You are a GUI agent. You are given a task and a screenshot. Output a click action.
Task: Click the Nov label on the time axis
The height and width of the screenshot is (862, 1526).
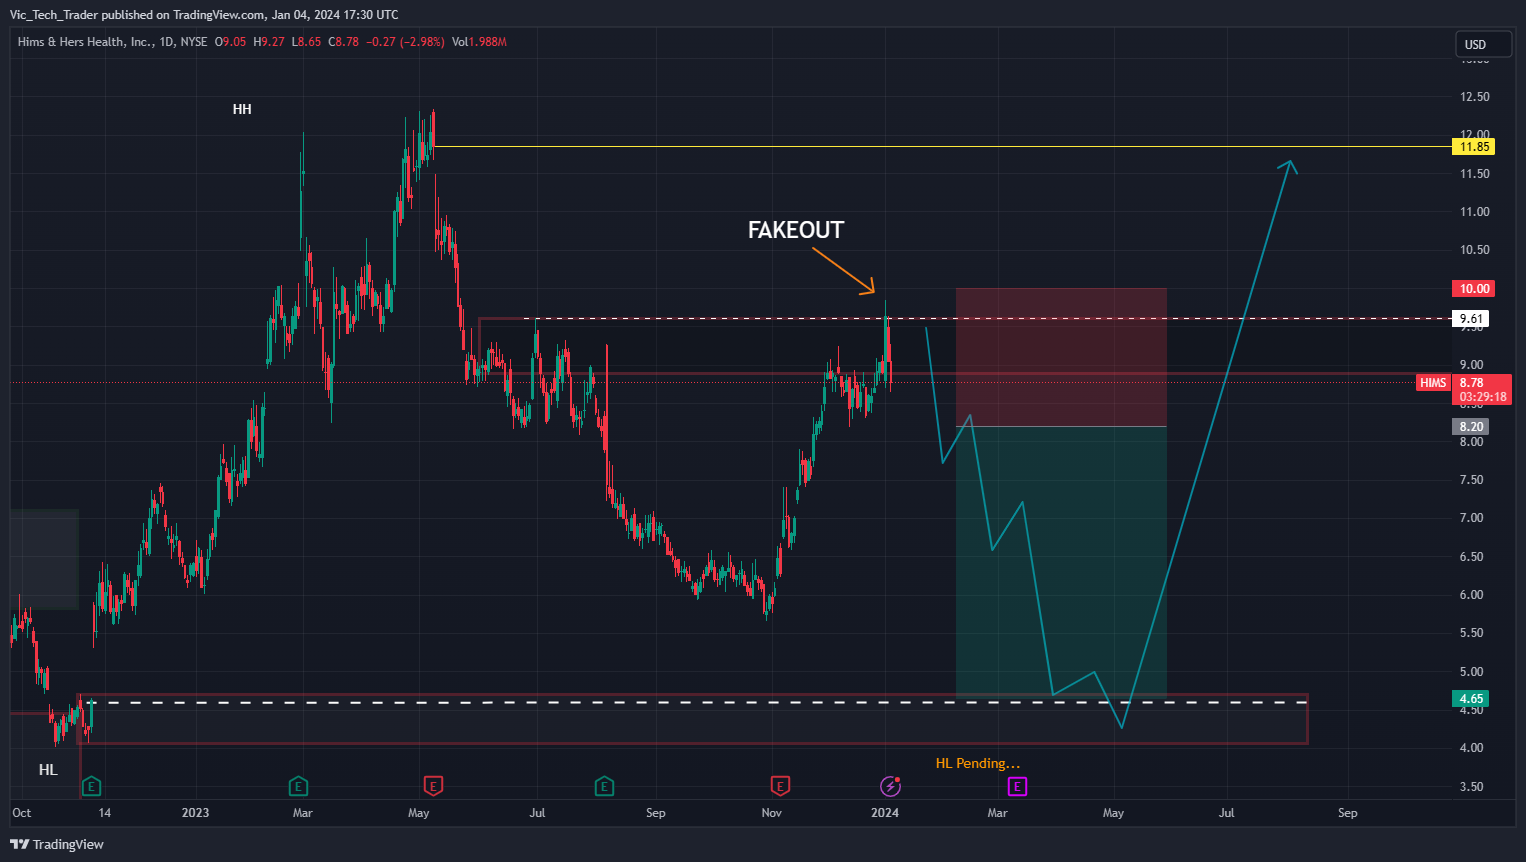[x=772, y=813]
